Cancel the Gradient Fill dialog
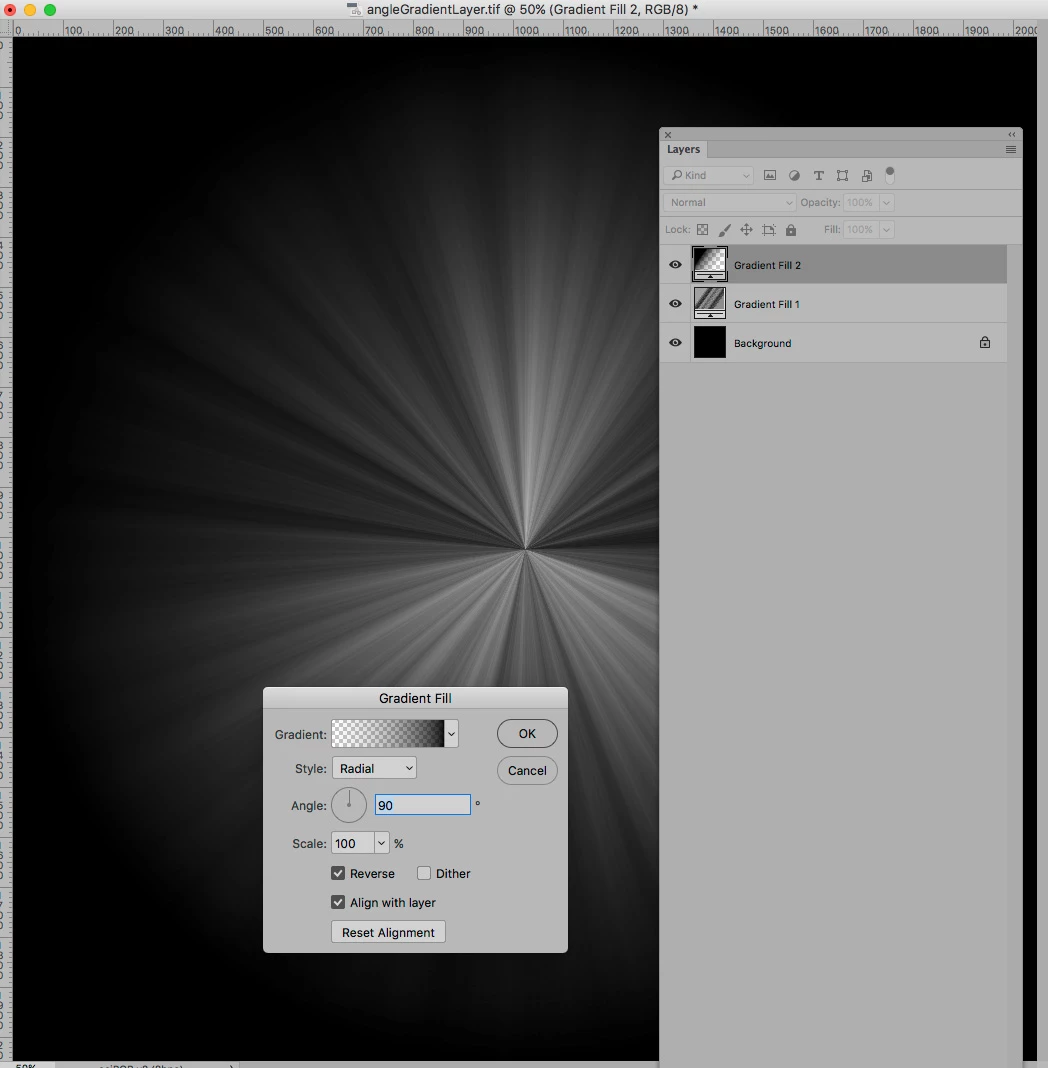 pos(527,770)
